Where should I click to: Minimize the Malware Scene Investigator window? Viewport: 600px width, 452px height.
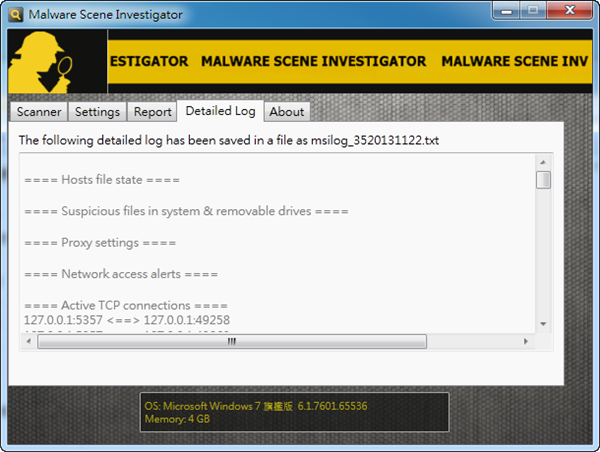click(x=506, y=10)
